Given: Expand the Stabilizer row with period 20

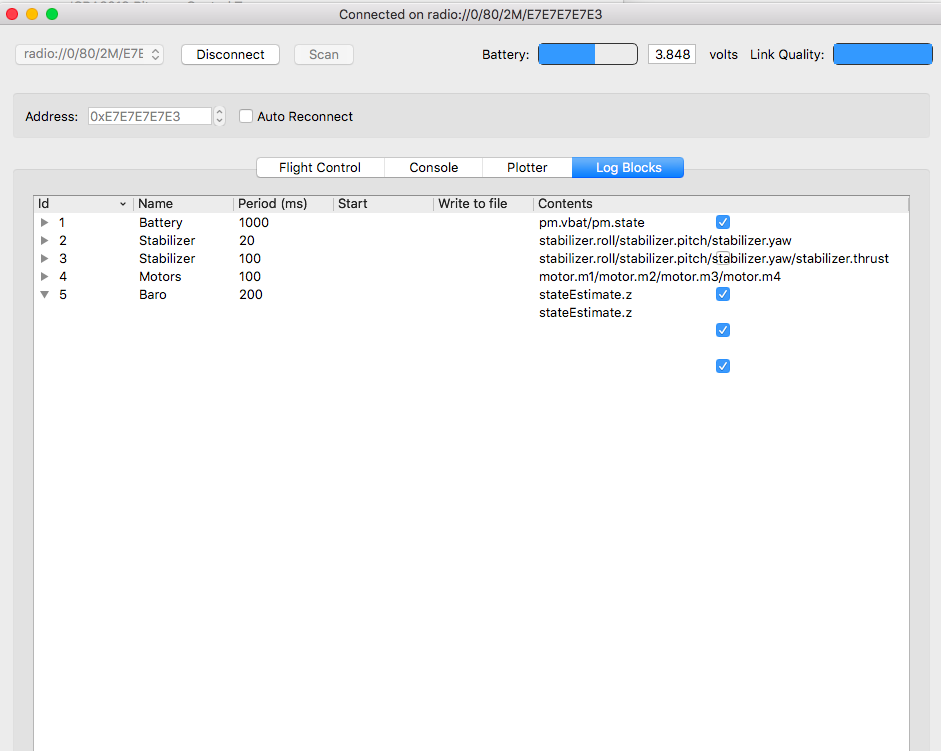Looking at the screenshot, I should (44, 241).
